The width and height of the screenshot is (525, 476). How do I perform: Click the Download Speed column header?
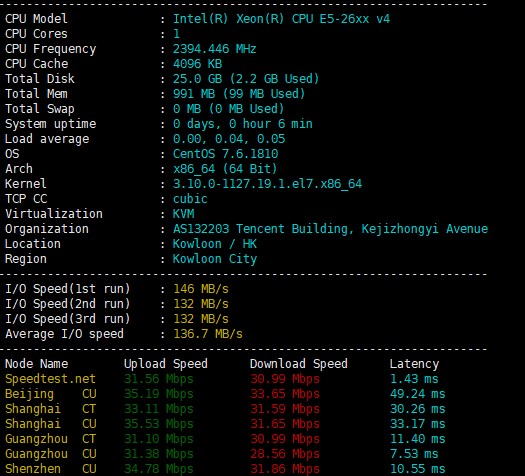tap(299, 364)
